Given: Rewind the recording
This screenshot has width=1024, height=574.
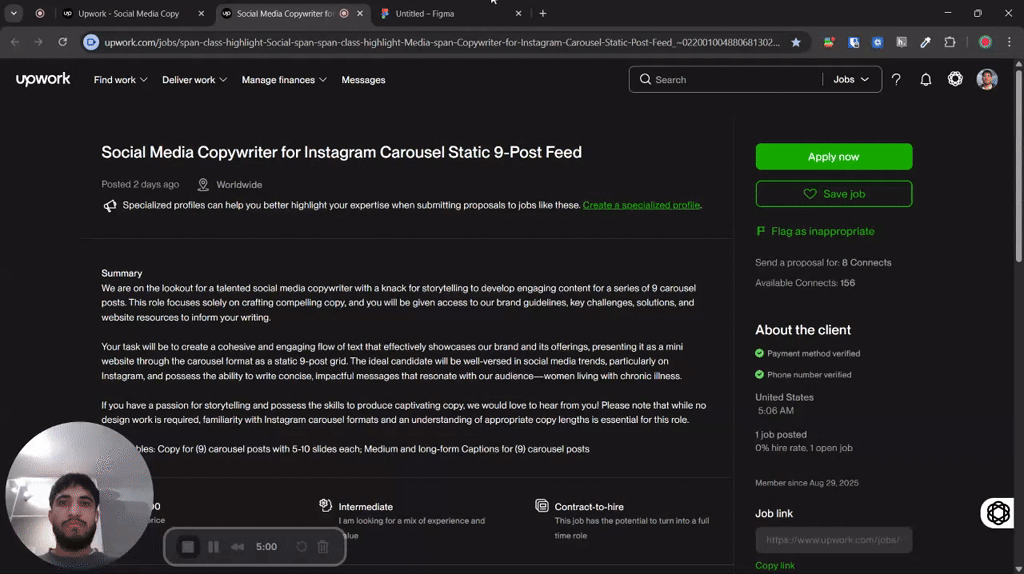Looking at the screenshot, I should tap(238, 547).
